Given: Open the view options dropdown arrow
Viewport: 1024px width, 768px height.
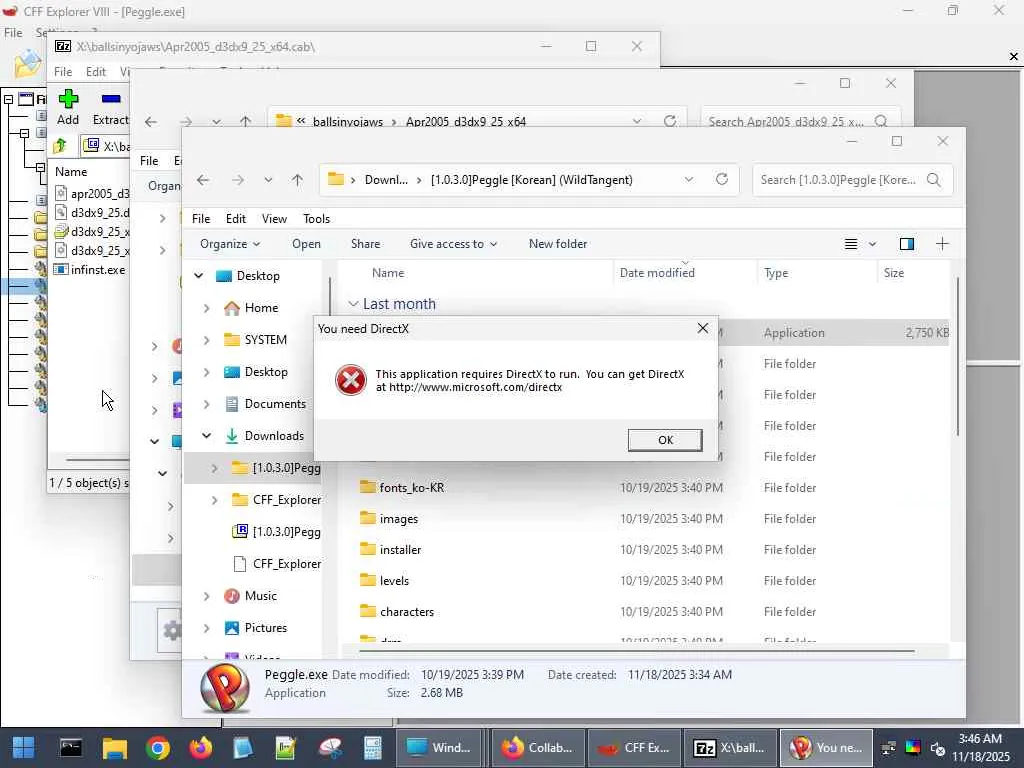Looking at the screenshot, I should pyautogui.click(x=872, y=244).
